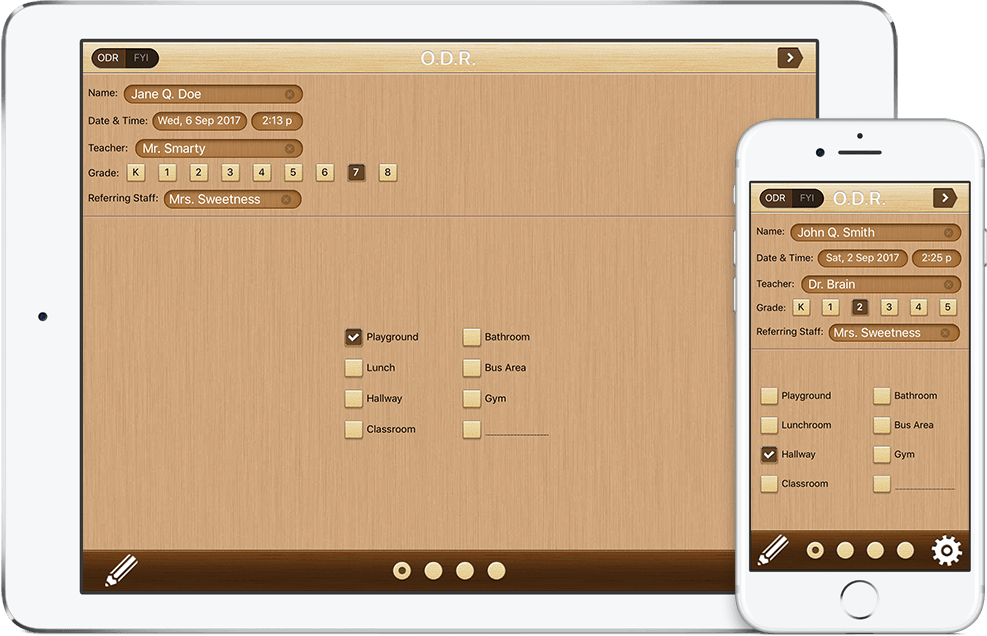
Task: Check blank custom location on iPhone
Action: point(881,484)
